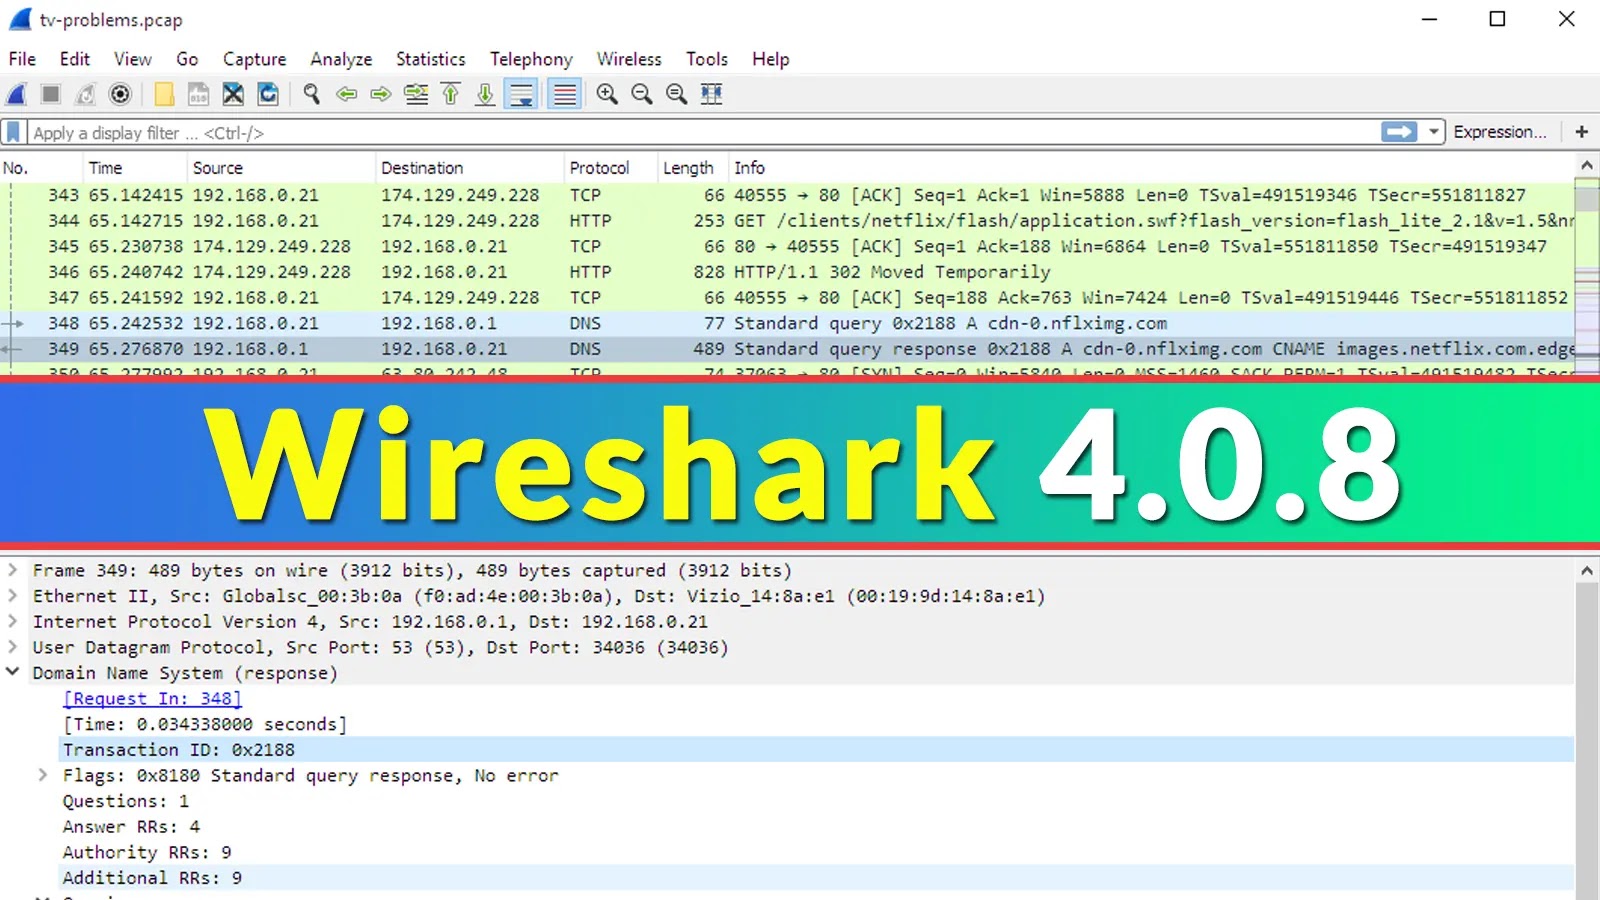Open a capture file via folder icon

pos(164,94)
